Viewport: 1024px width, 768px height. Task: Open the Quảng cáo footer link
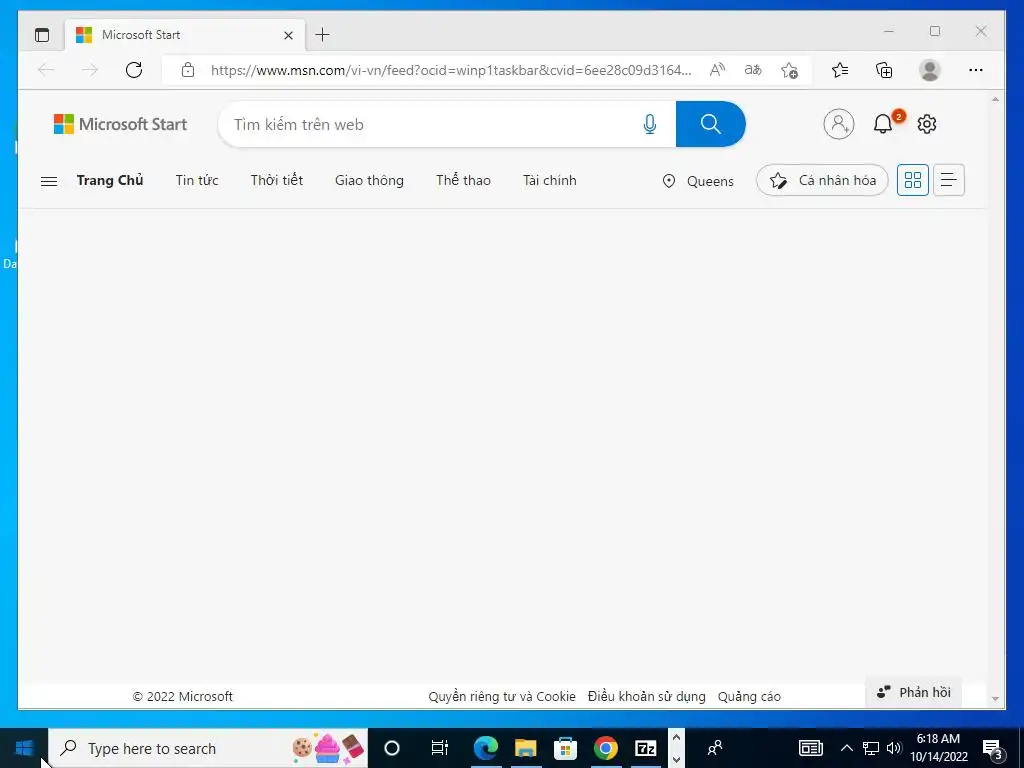749,696
